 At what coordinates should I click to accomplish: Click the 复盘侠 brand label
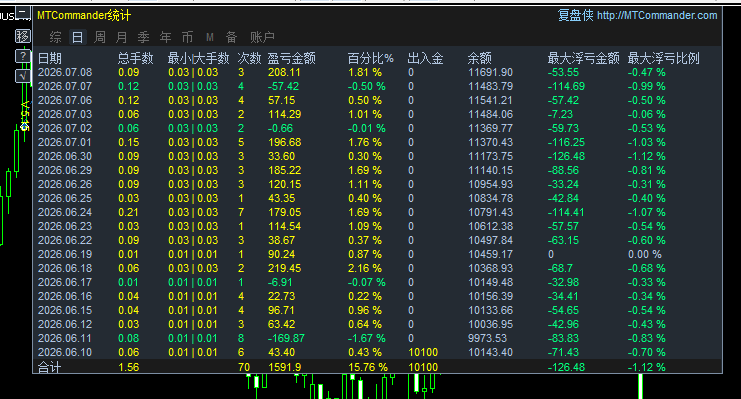click(576, 16)
